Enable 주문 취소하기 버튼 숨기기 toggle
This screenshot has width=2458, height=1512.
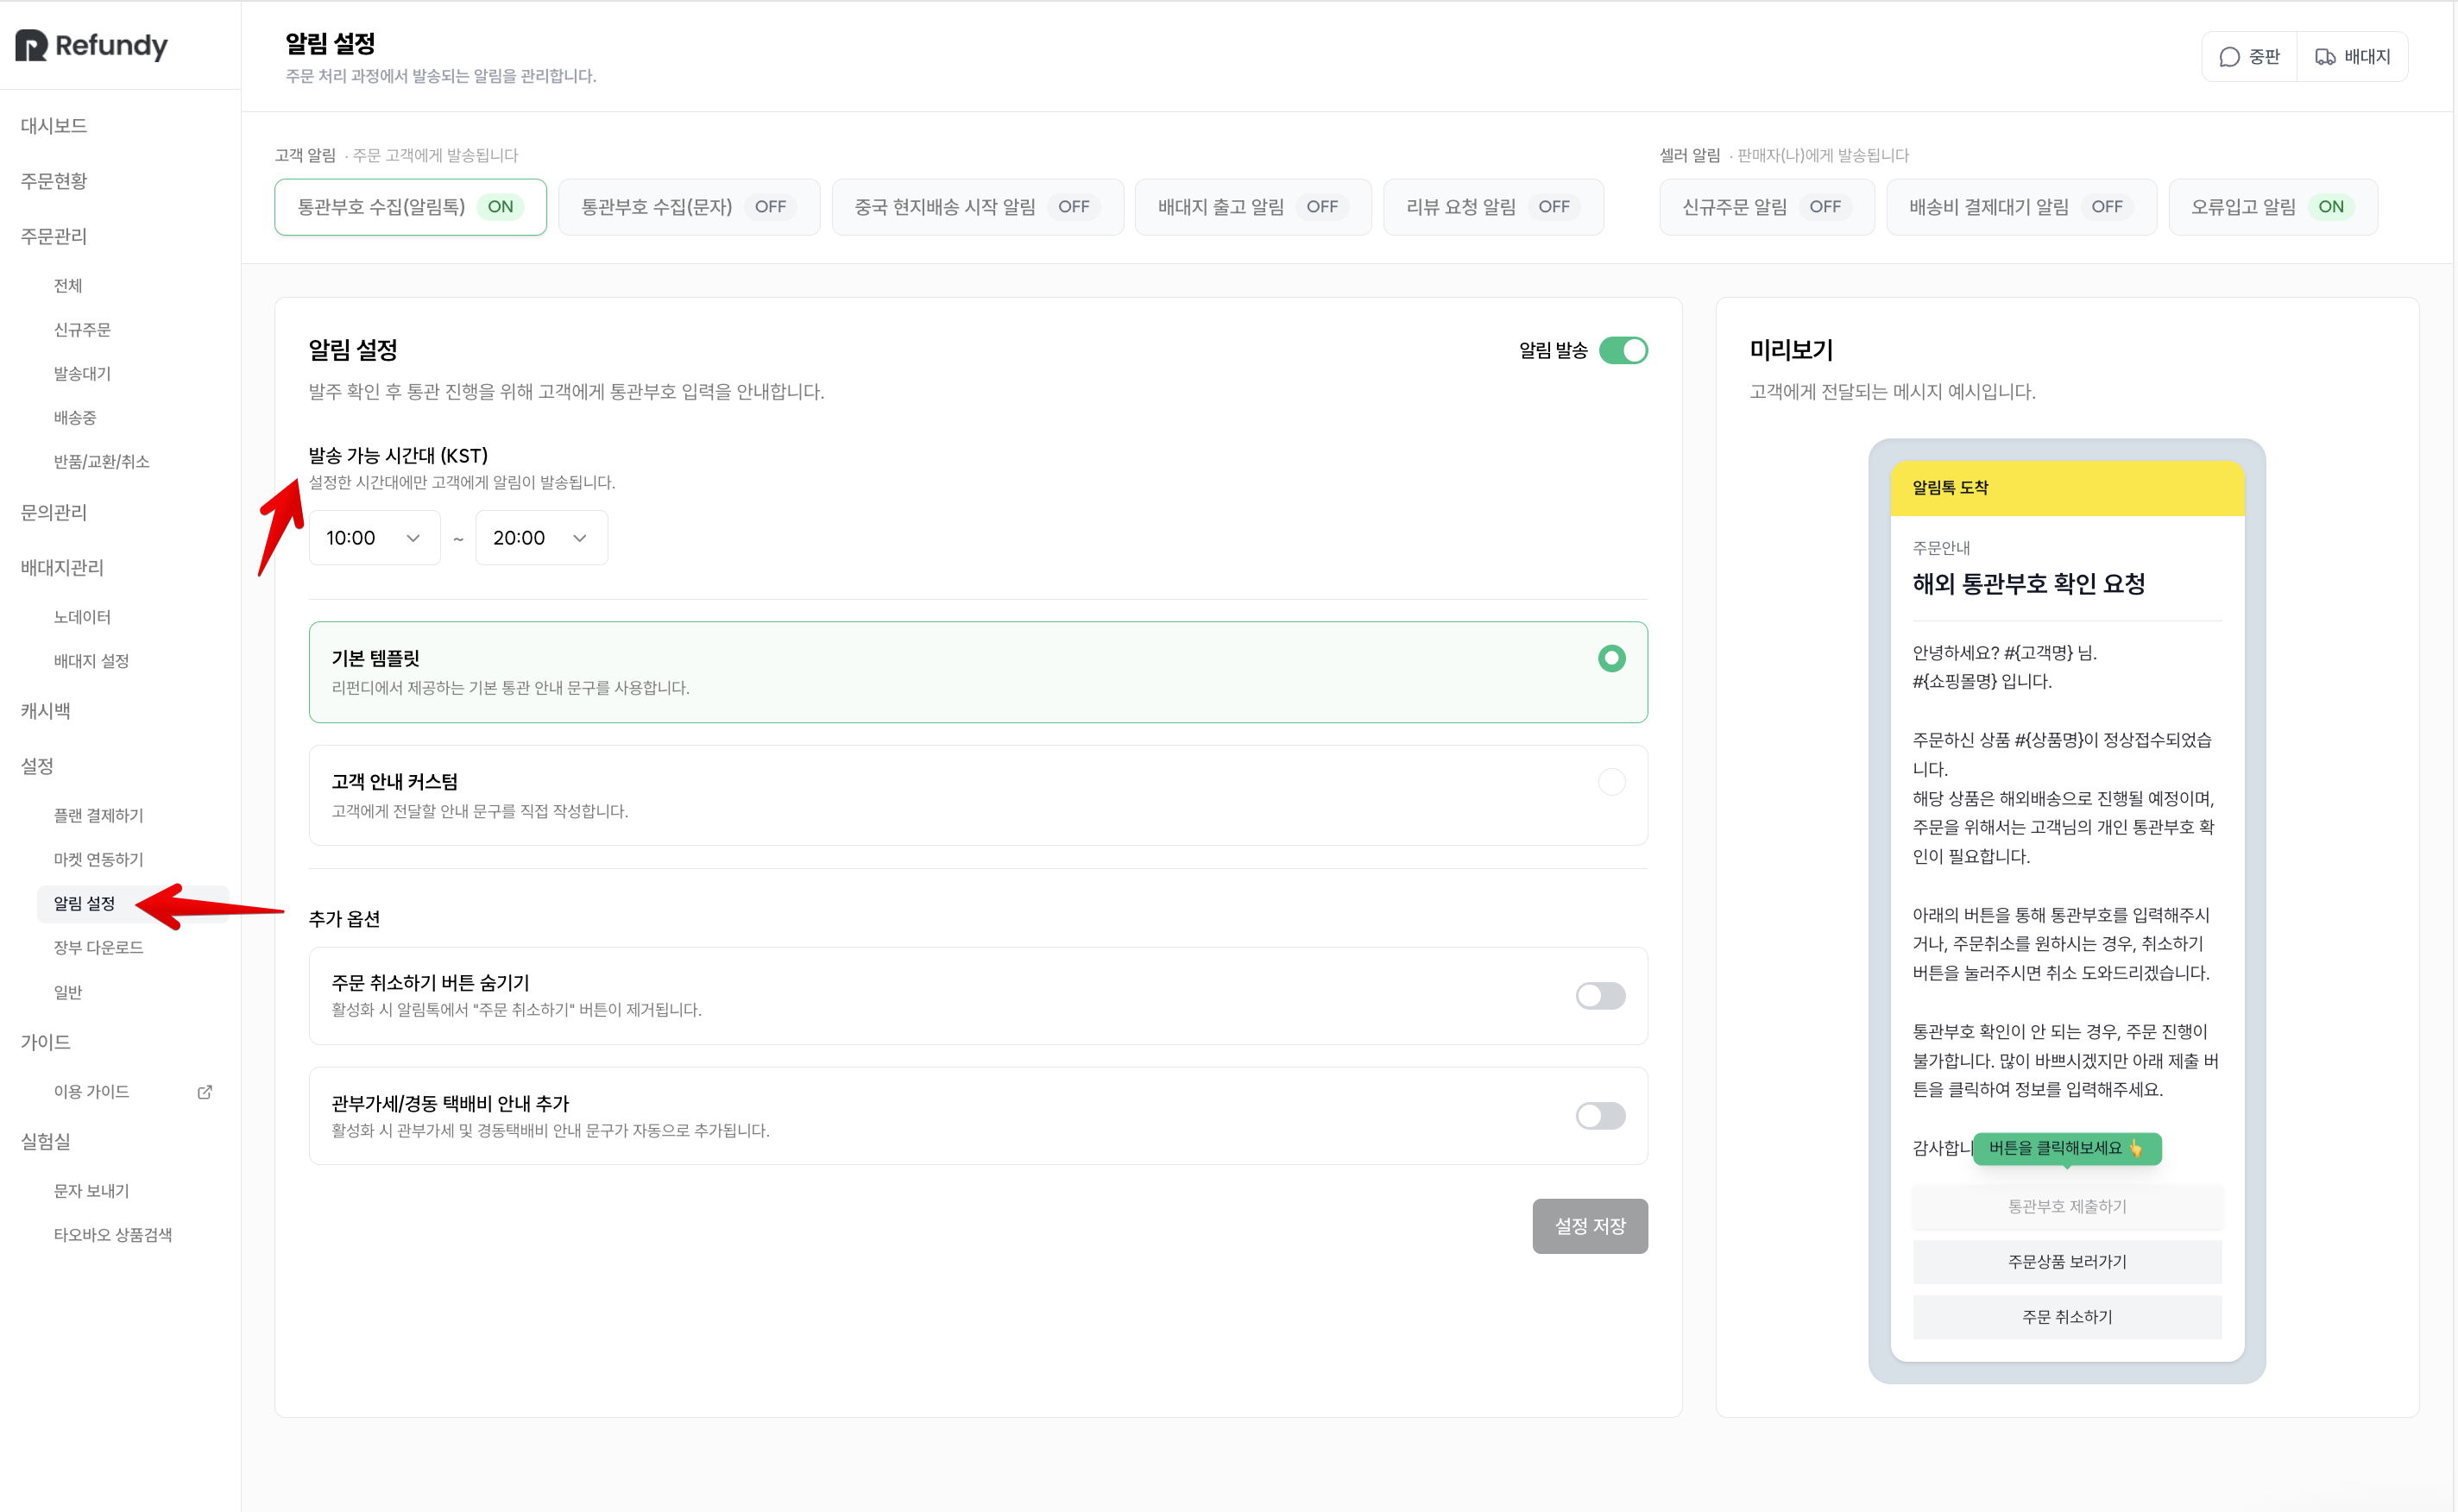pos(1600,995)
